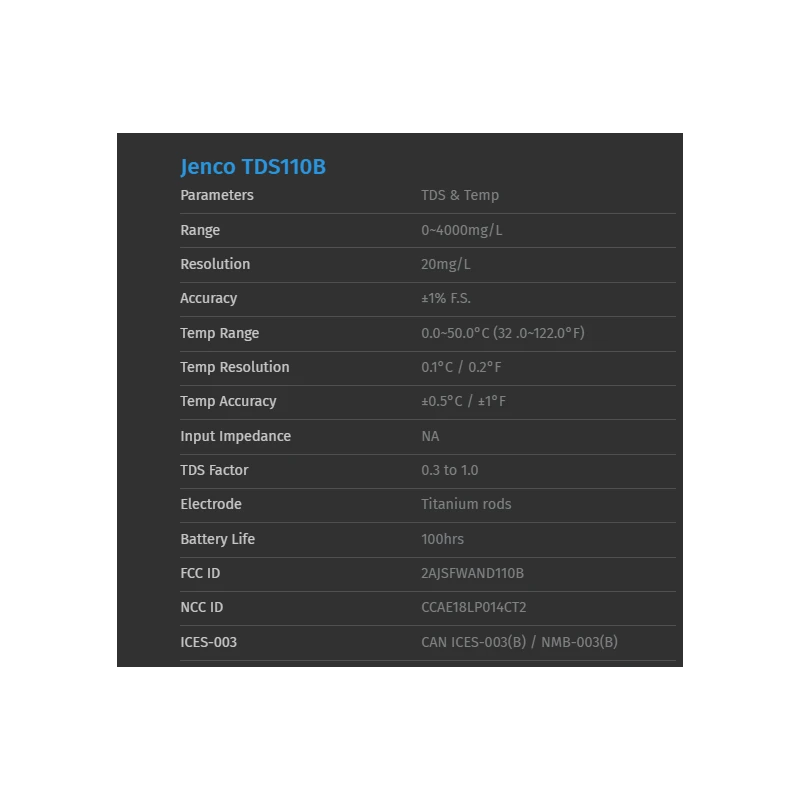800x800 pixels.
Task: Select the Temp Range row label
Action: click(x=219, y=333)
